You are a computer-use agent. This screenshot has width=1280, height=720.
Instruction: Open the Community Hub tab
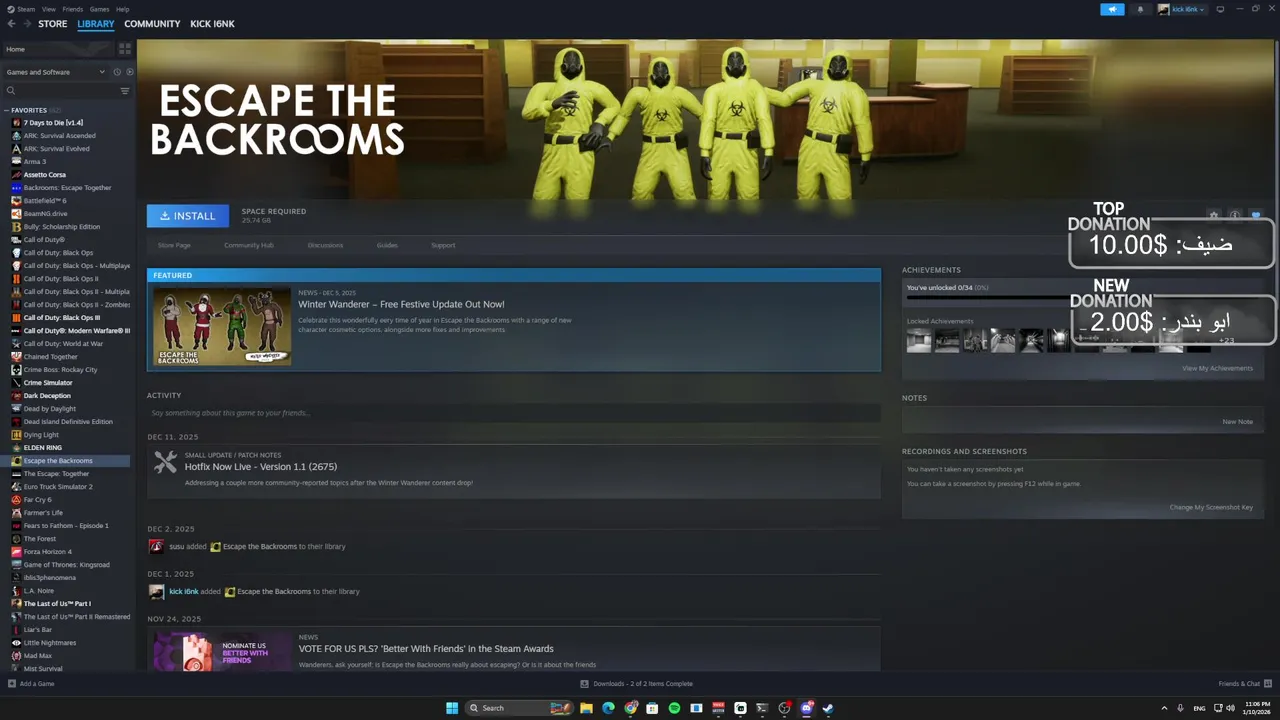pos(249,245)
